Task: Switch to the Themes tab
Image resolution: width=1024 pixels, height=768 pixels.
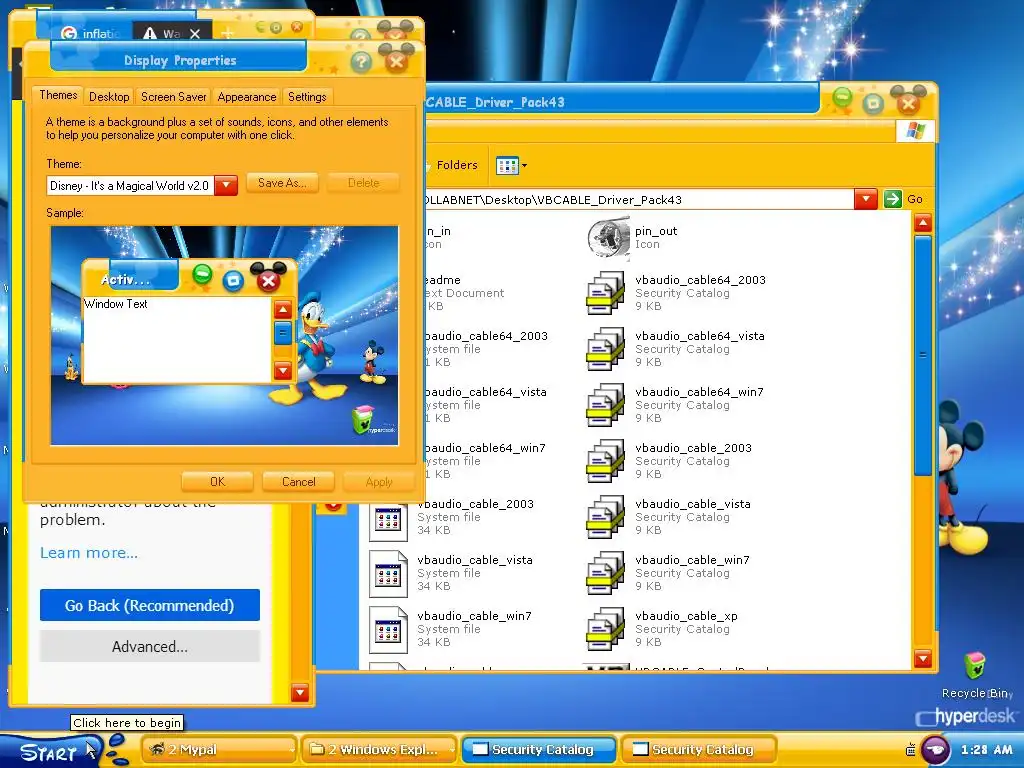Action: click(58, 95)
